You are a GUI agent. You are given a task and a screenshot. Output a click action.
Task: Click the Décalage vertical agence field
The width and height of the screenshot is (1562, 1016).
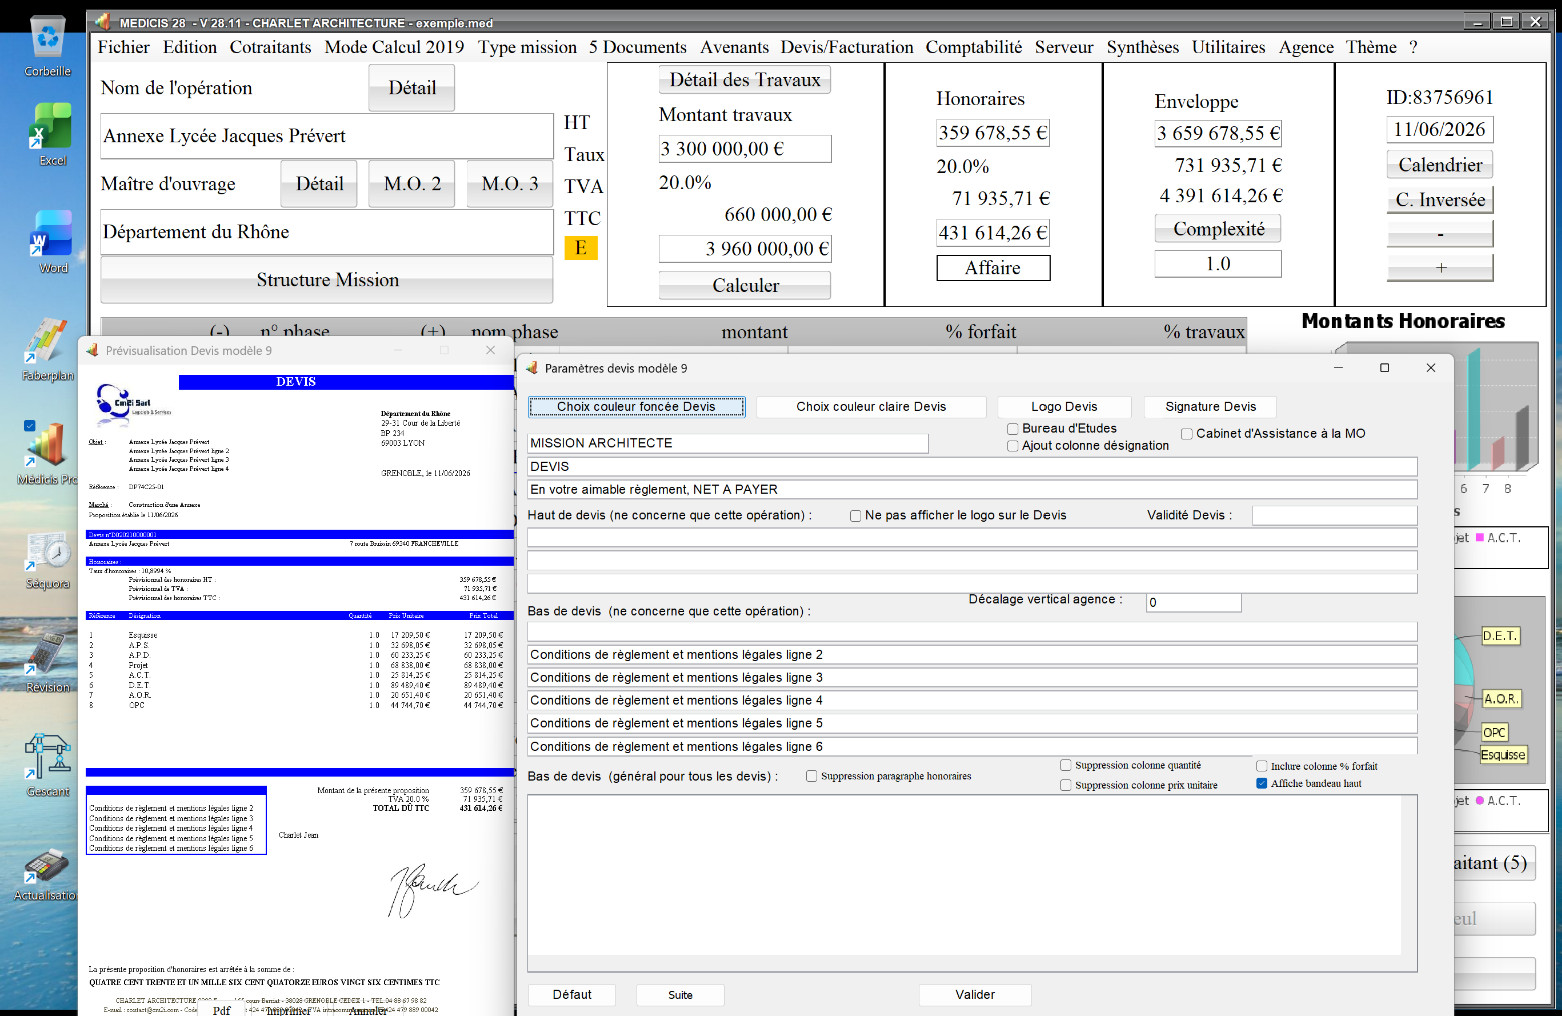[1194, 603]
